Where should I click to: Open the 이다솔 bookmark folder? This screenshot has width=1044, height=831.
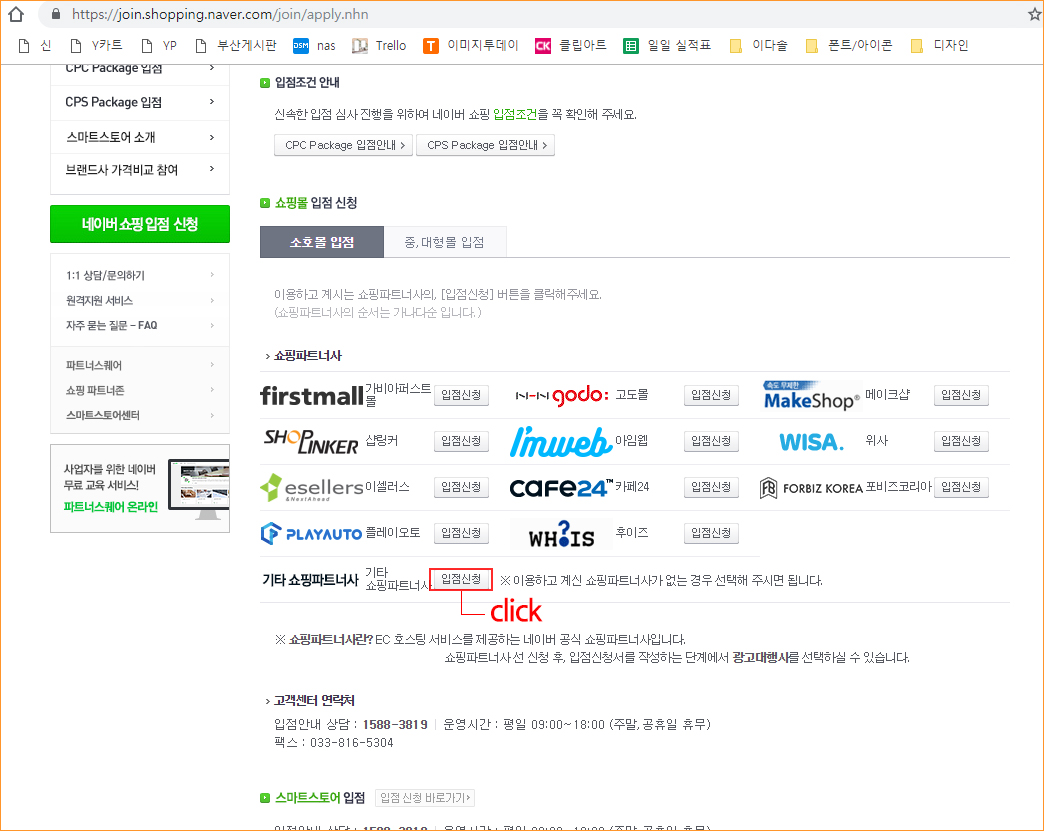[758, 45]
